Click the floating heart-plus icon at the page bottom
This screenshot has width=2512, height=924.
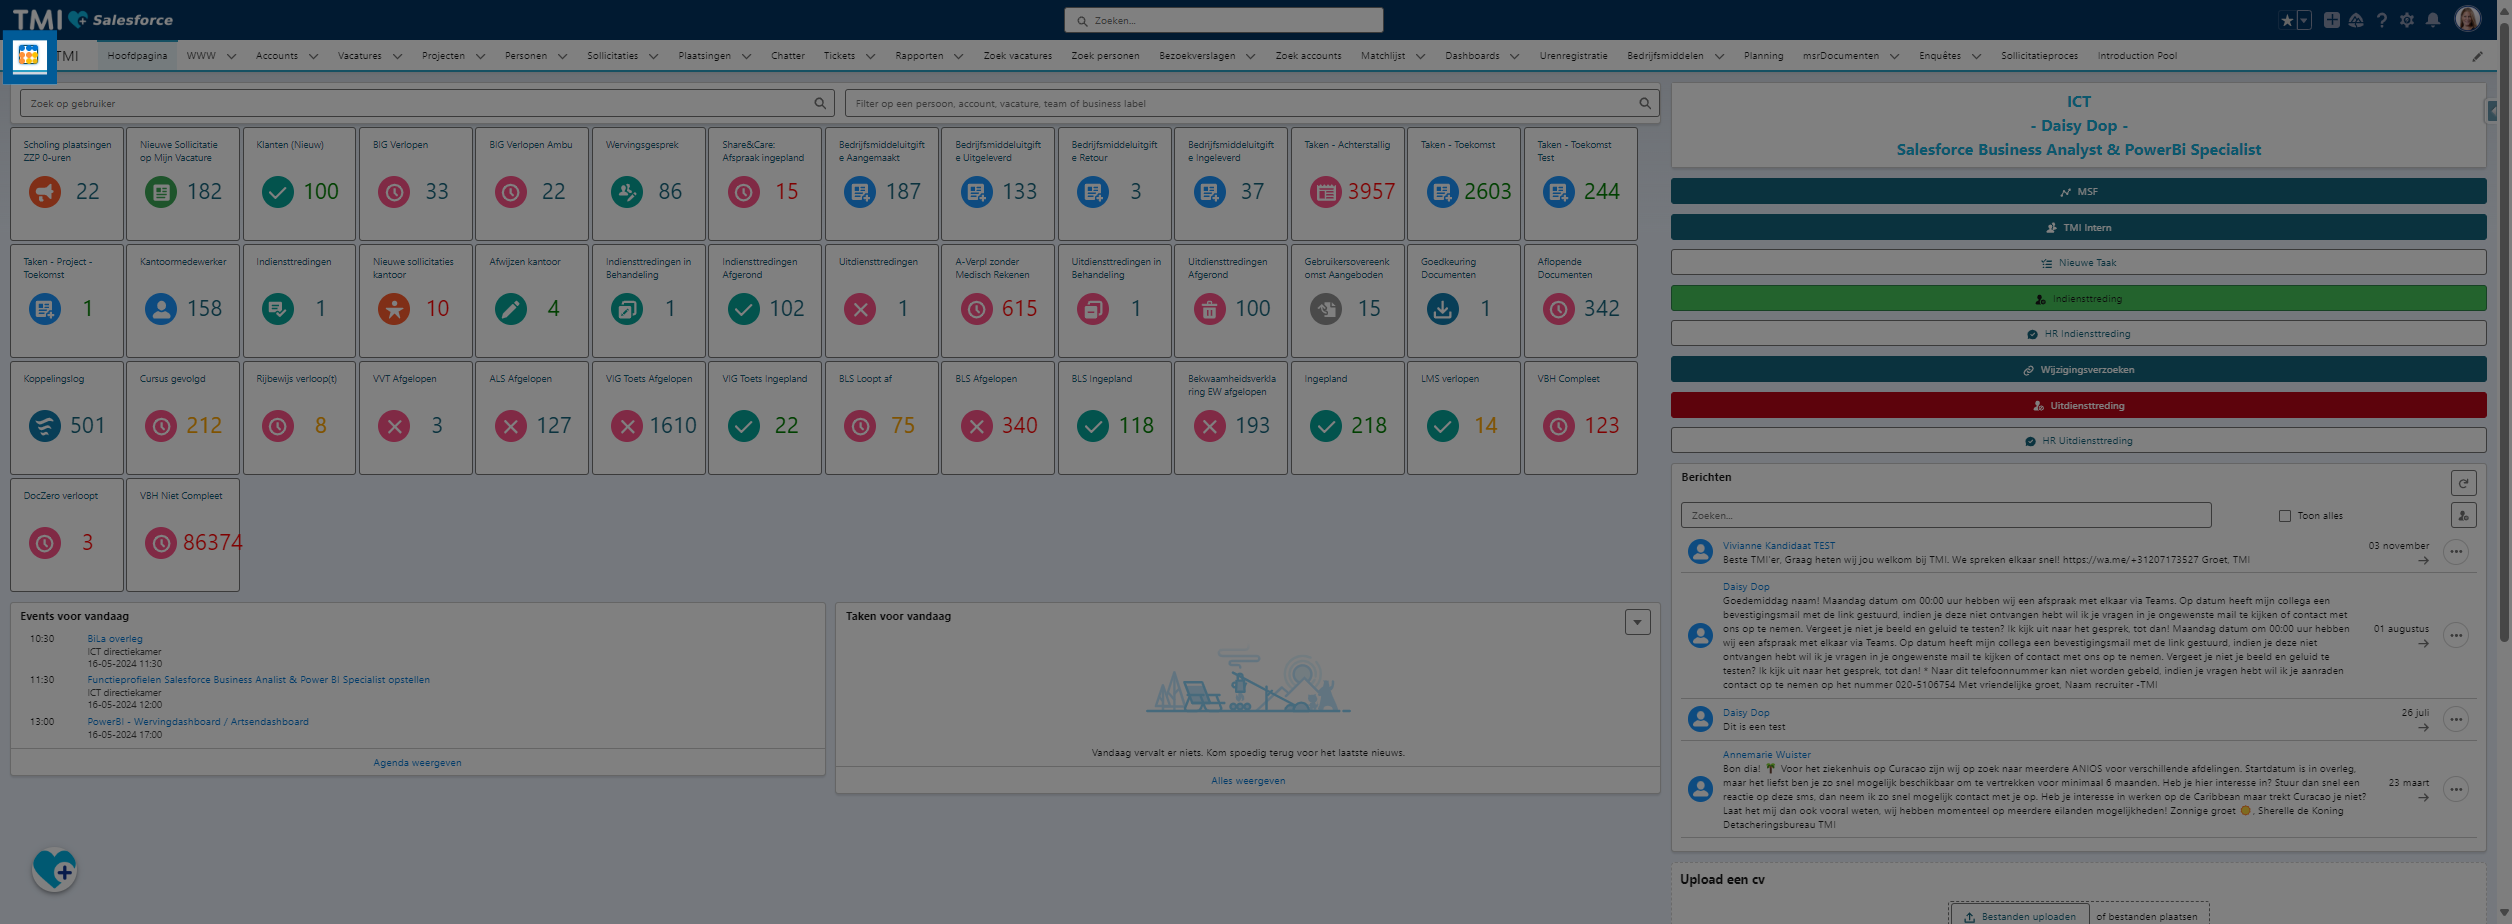click(x=55, y=870)
